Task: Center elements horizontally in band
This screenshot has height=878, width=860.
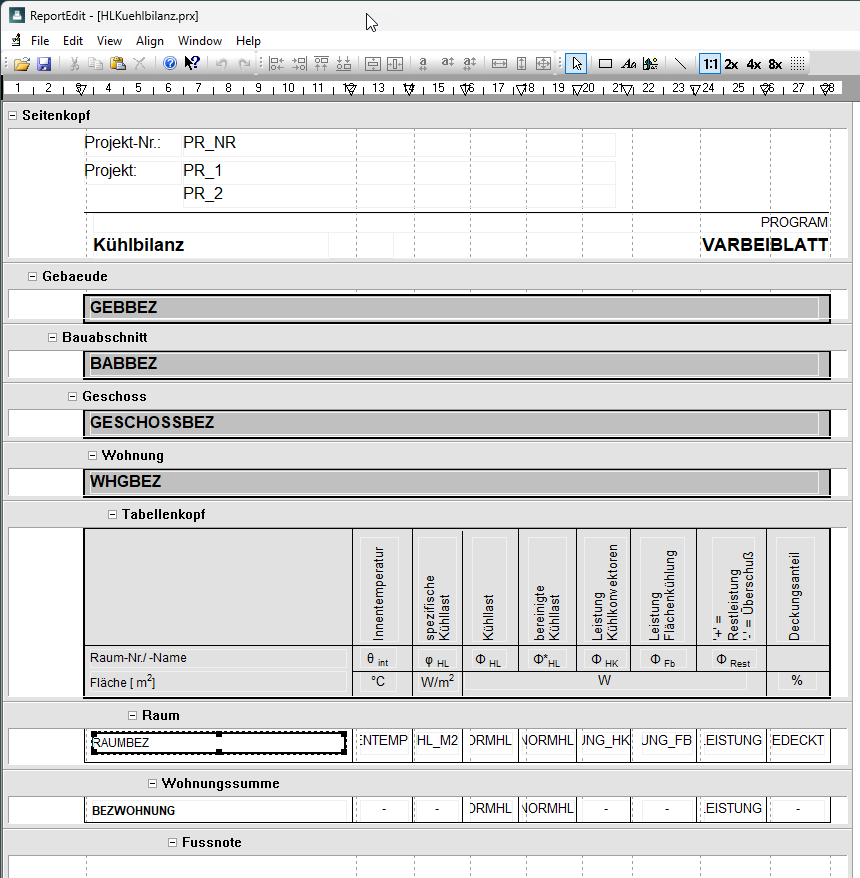Action: (395, 64)
